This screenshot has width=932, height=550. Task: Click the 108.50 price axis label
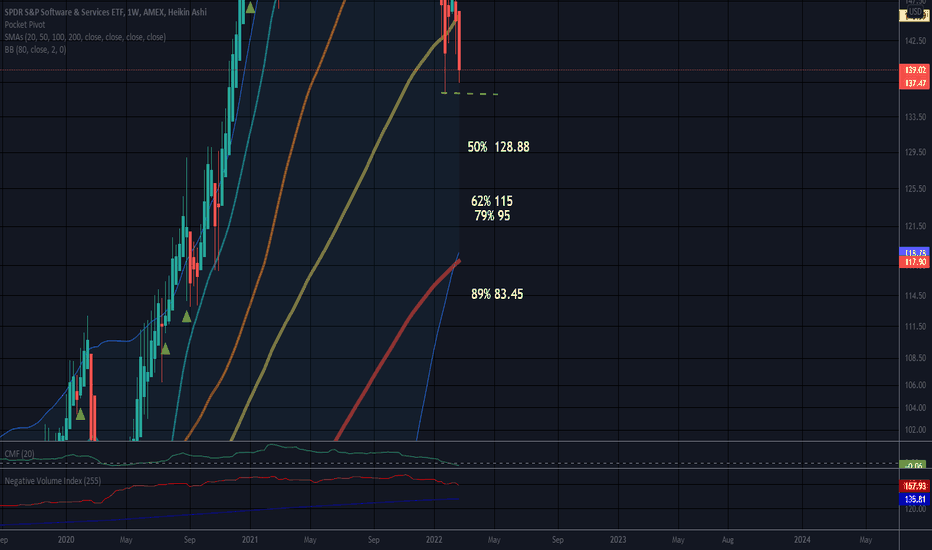[x=915, y=358]
